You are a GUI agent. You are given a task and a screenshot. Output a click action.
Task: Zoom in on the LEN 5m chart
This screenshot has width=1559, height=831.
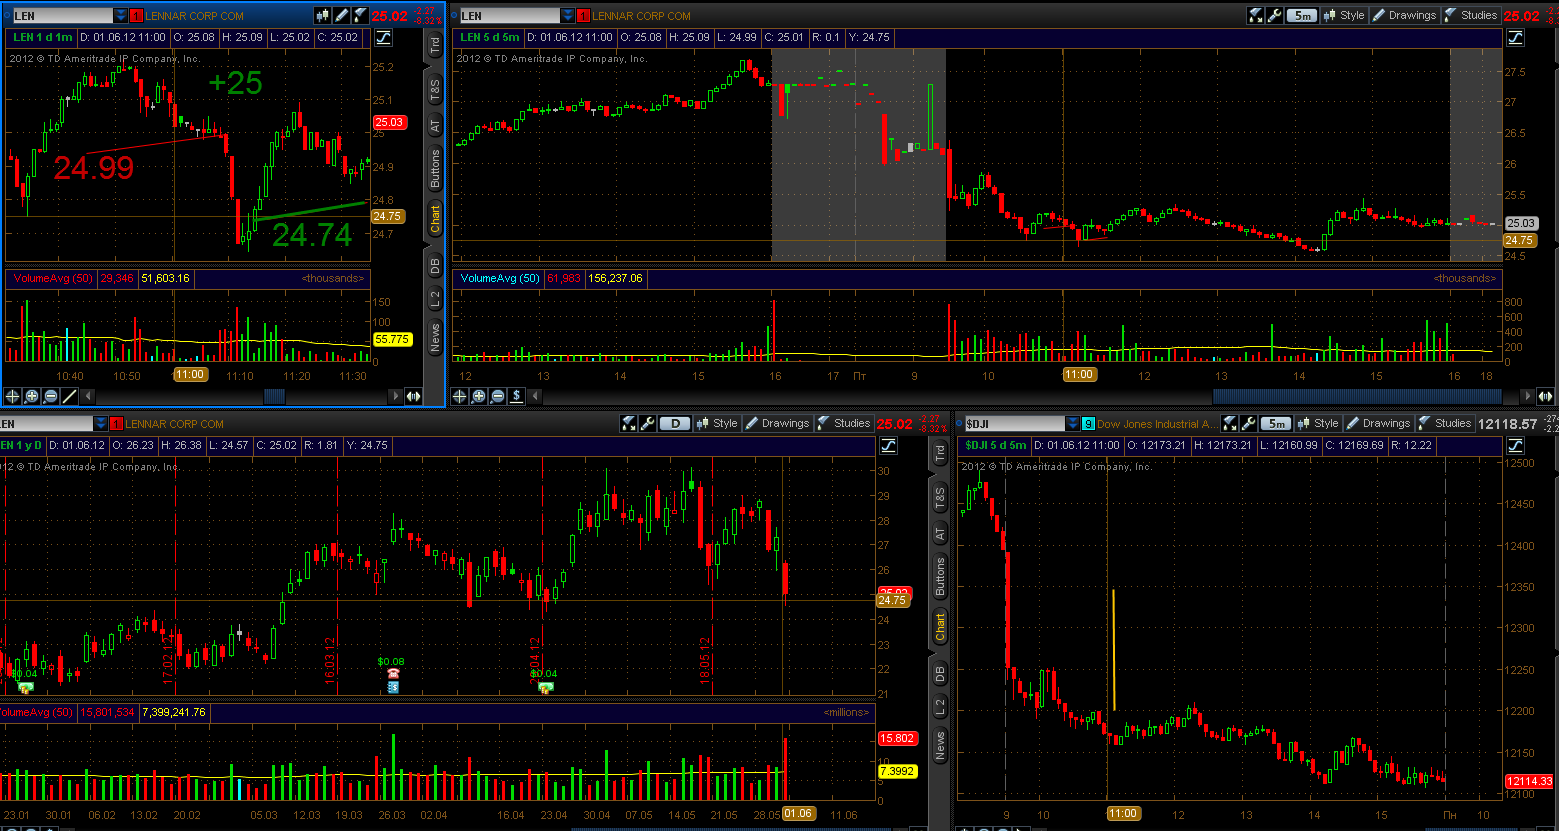point(479,396)
